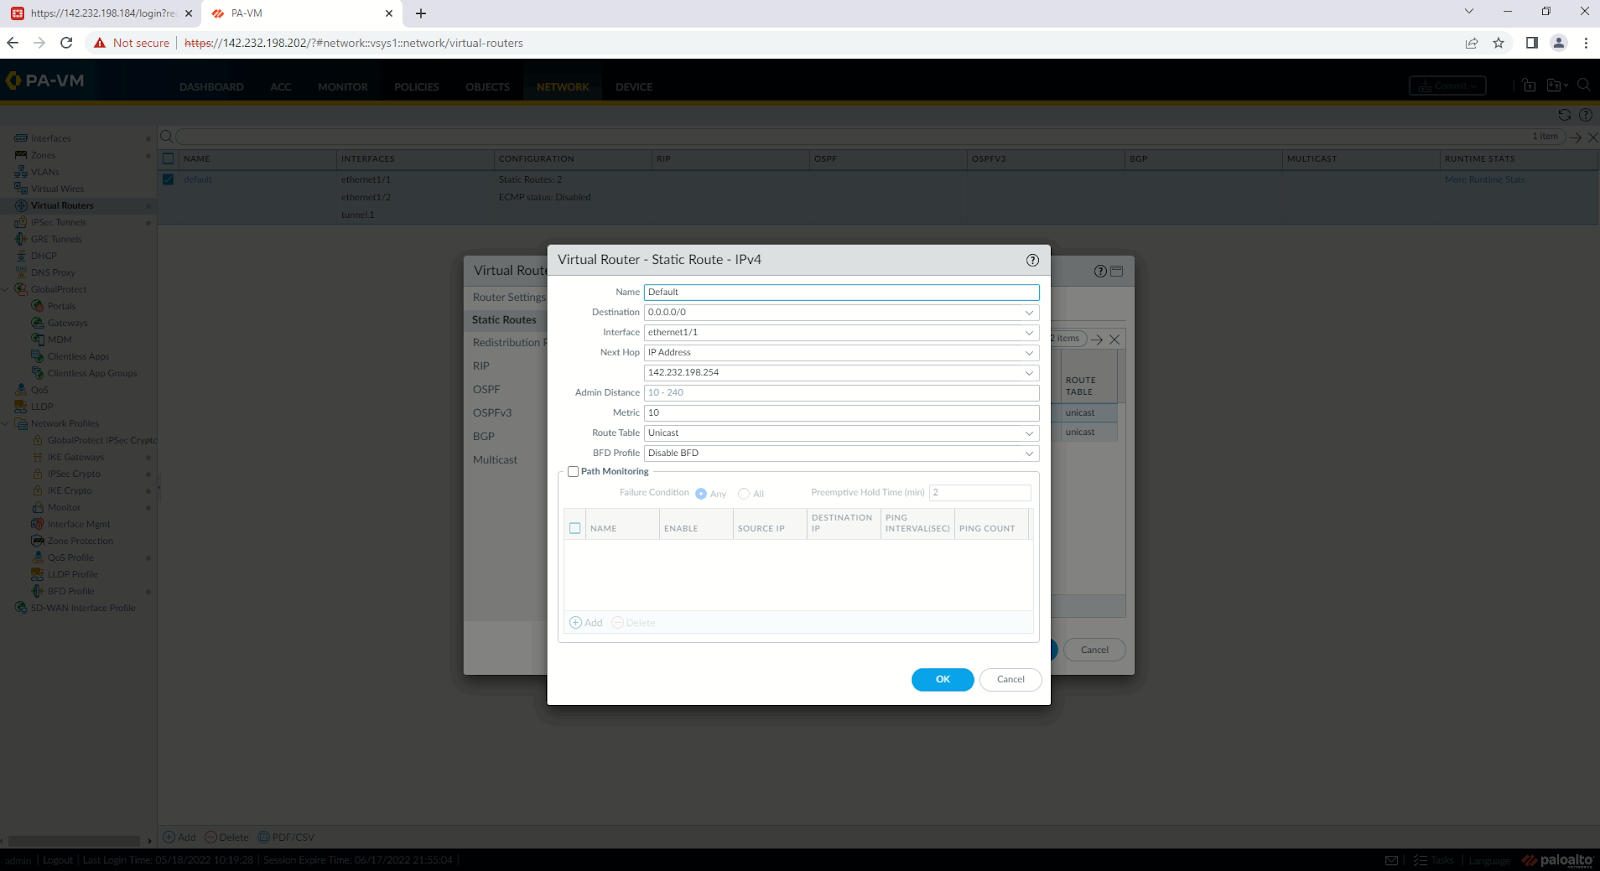The height and width of the screenshot is (871, 1600).
Task: Uncheck the default virtual router row checkbox
Action: tap(168, 180)
